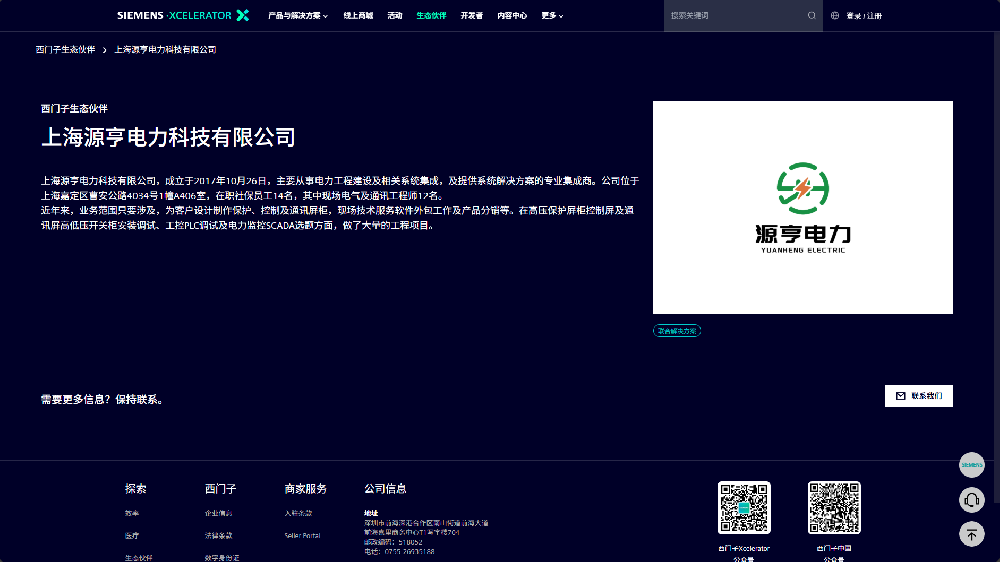Expand the 更多 dropdown menu
The height and width of the screenshot is (562, 1000).
(552, 15)
